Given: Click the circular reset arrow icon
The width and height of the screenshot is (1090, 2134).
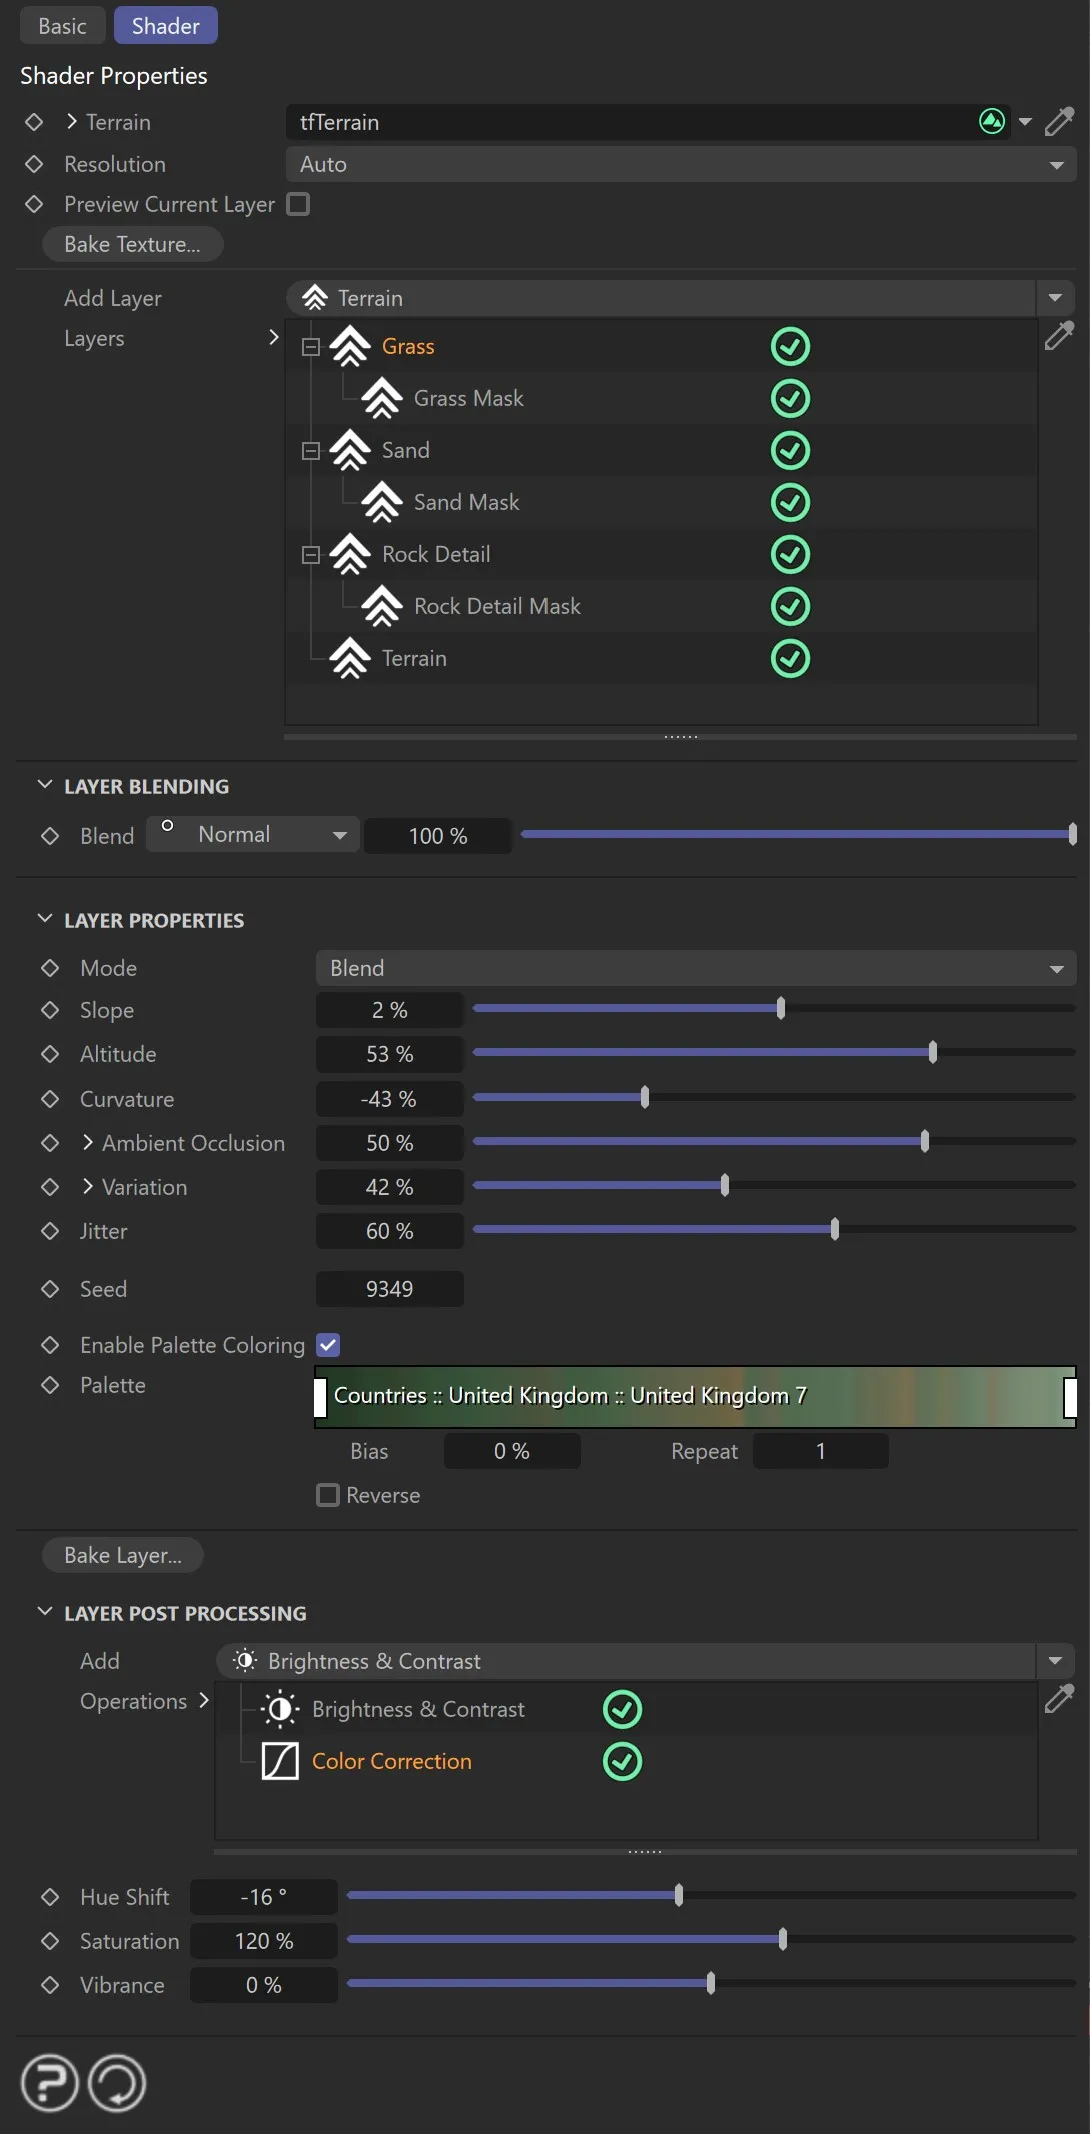Looking at the screenshot, I should coord(117,2083).
